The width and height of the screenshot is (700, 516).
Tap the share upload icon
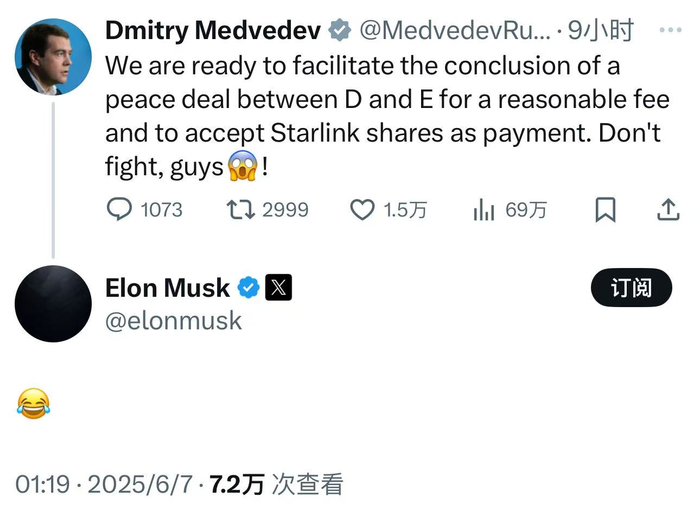pyautogui.click(x=667, y=210)
